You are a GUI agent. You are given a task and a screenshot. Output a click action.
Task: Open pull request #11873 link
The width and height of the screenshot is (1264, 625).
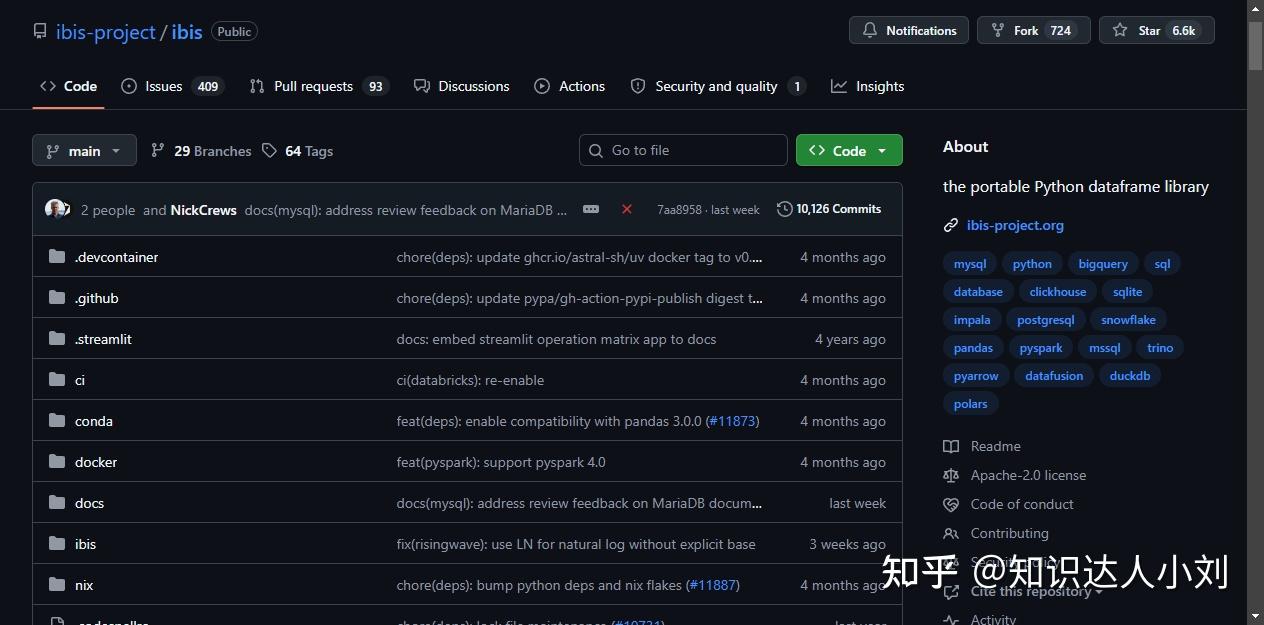coord(733,421)
